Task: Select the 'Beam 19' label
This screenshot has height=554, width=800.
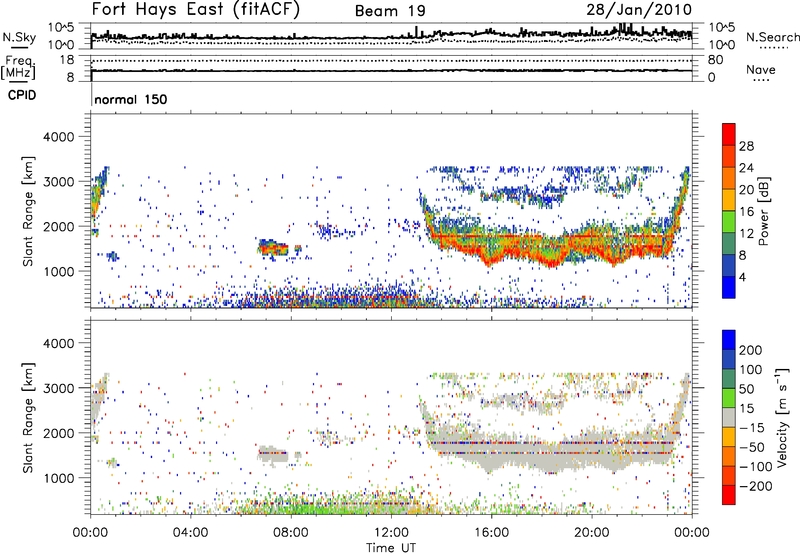Action: (390, 11)
